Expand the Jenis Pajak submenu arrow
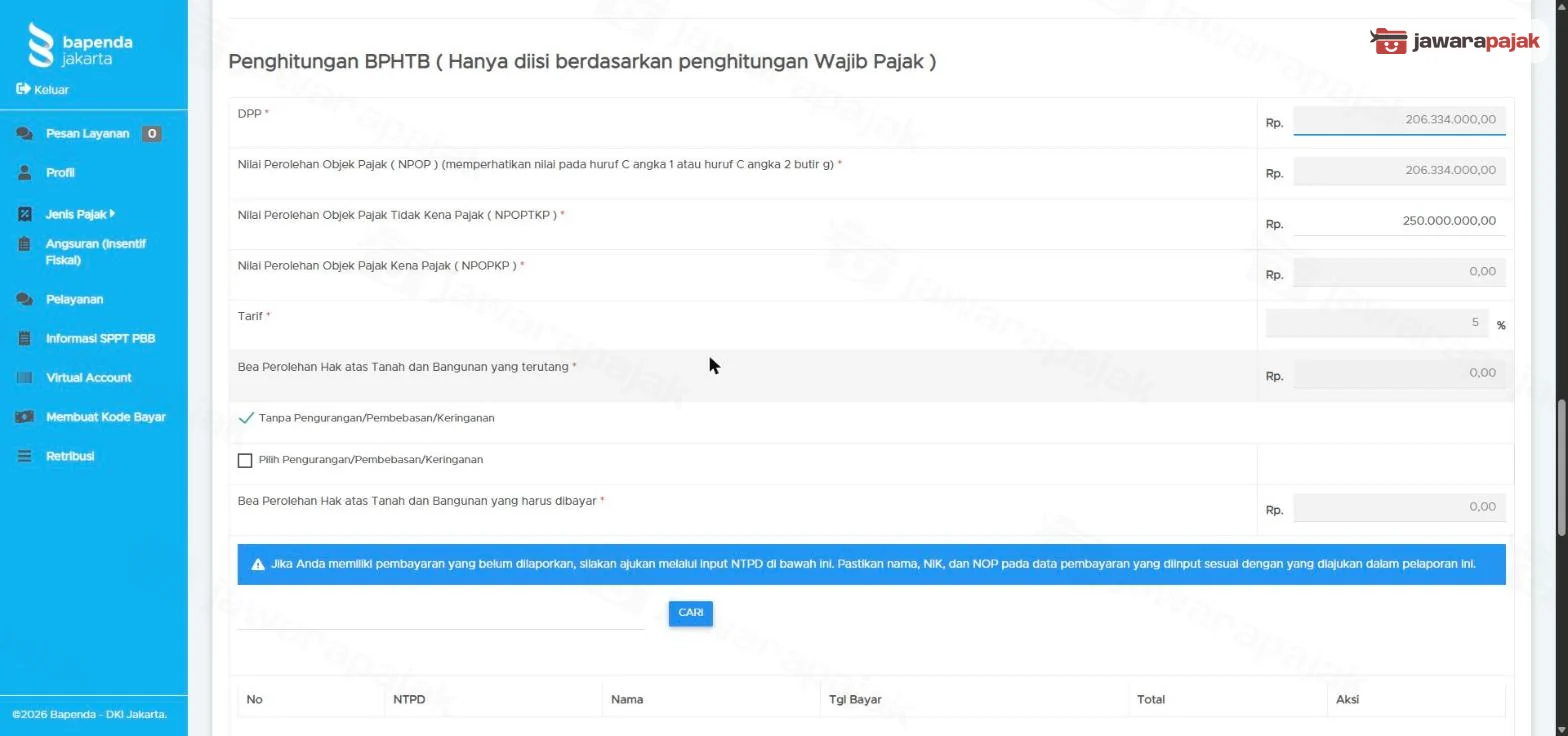1568x736 pixels. (113, 213)
